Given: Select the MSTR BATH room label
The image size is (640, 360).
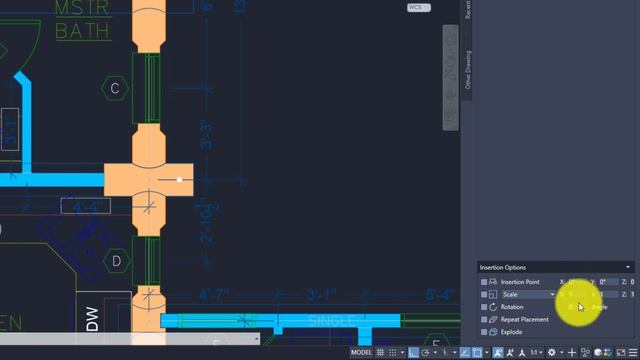Looking at the screenshot, I should [82, 20].
